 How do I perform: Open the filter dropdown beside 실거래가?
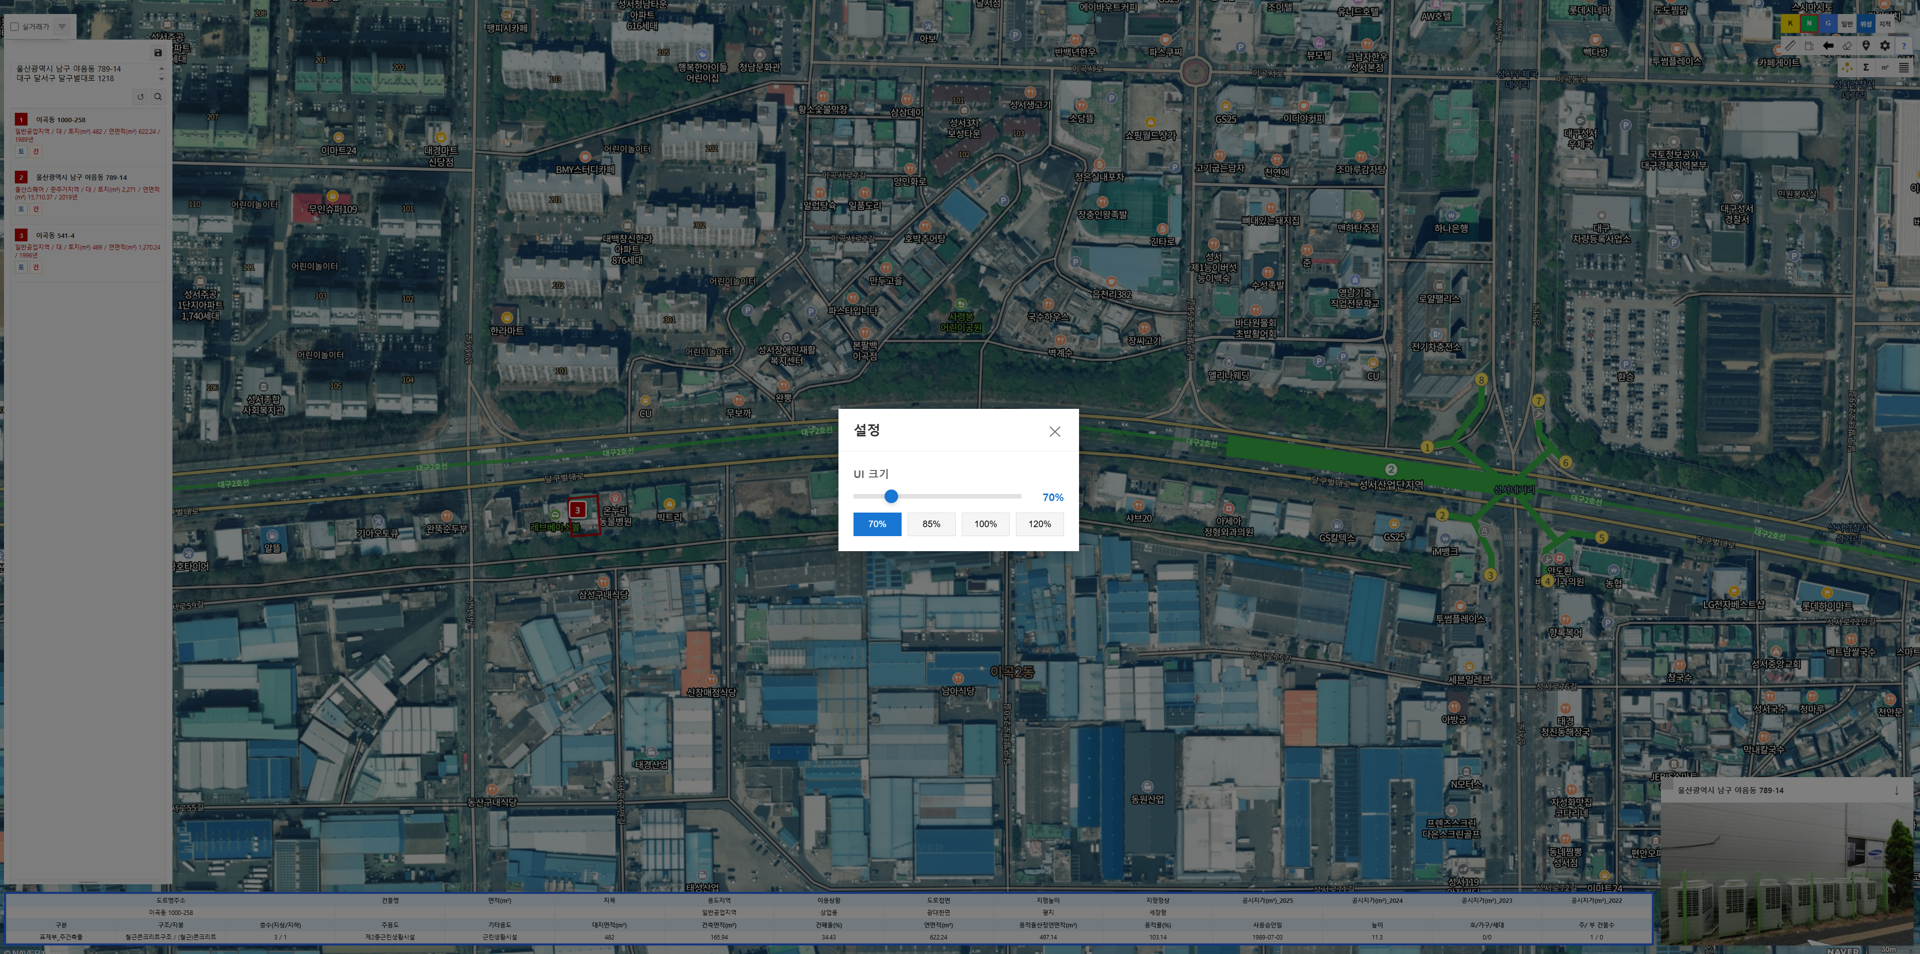tap(62, 27)
